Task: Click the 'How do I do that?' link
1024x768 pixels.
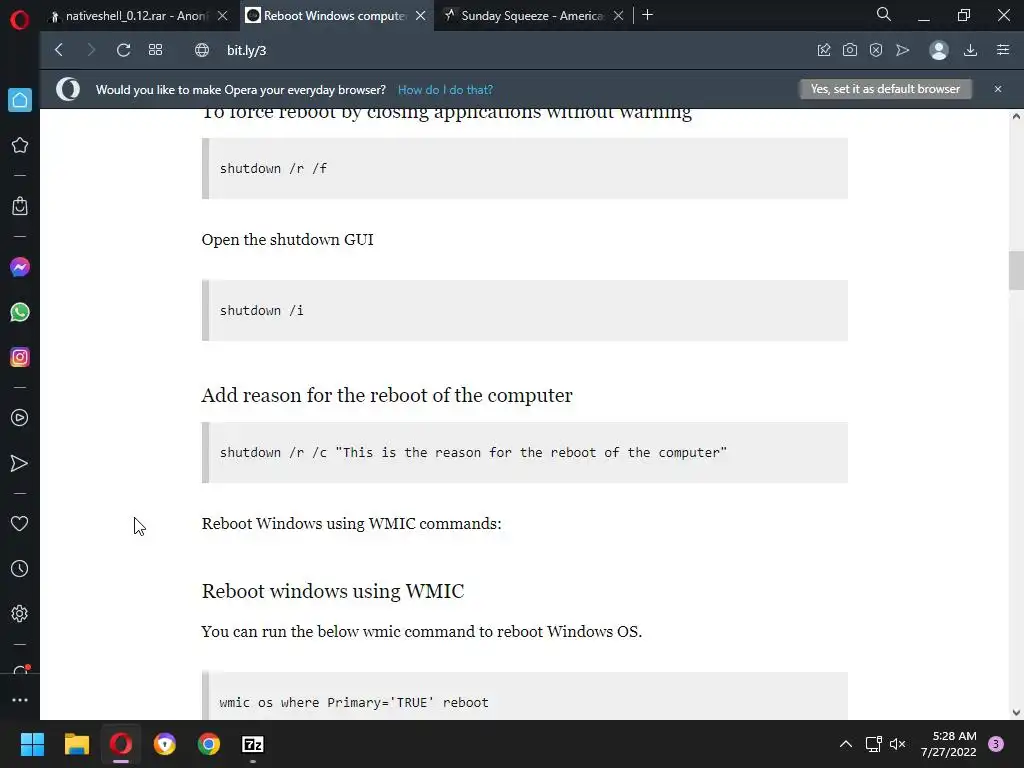Action: (x=445, y=90)
